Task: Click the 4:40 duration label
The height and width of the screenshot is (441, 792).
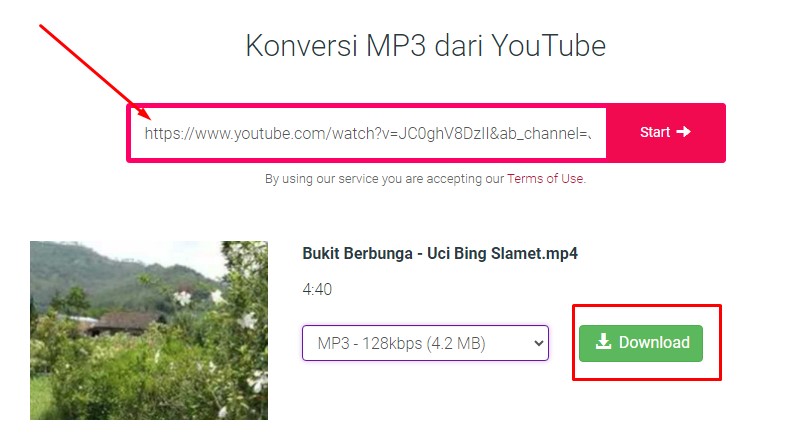Action: click(317, 289)
